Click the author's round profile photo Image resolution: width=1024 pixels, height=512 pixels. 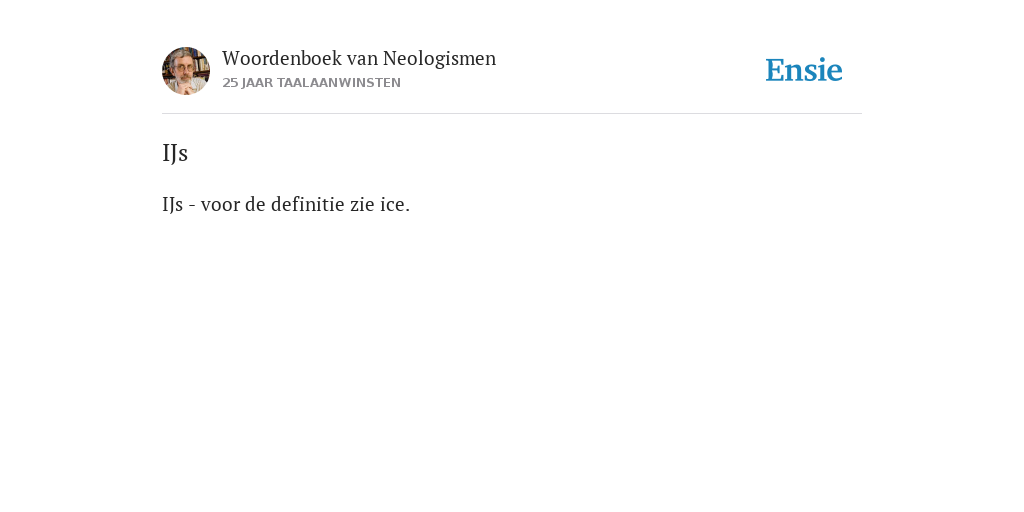point(185,71)
